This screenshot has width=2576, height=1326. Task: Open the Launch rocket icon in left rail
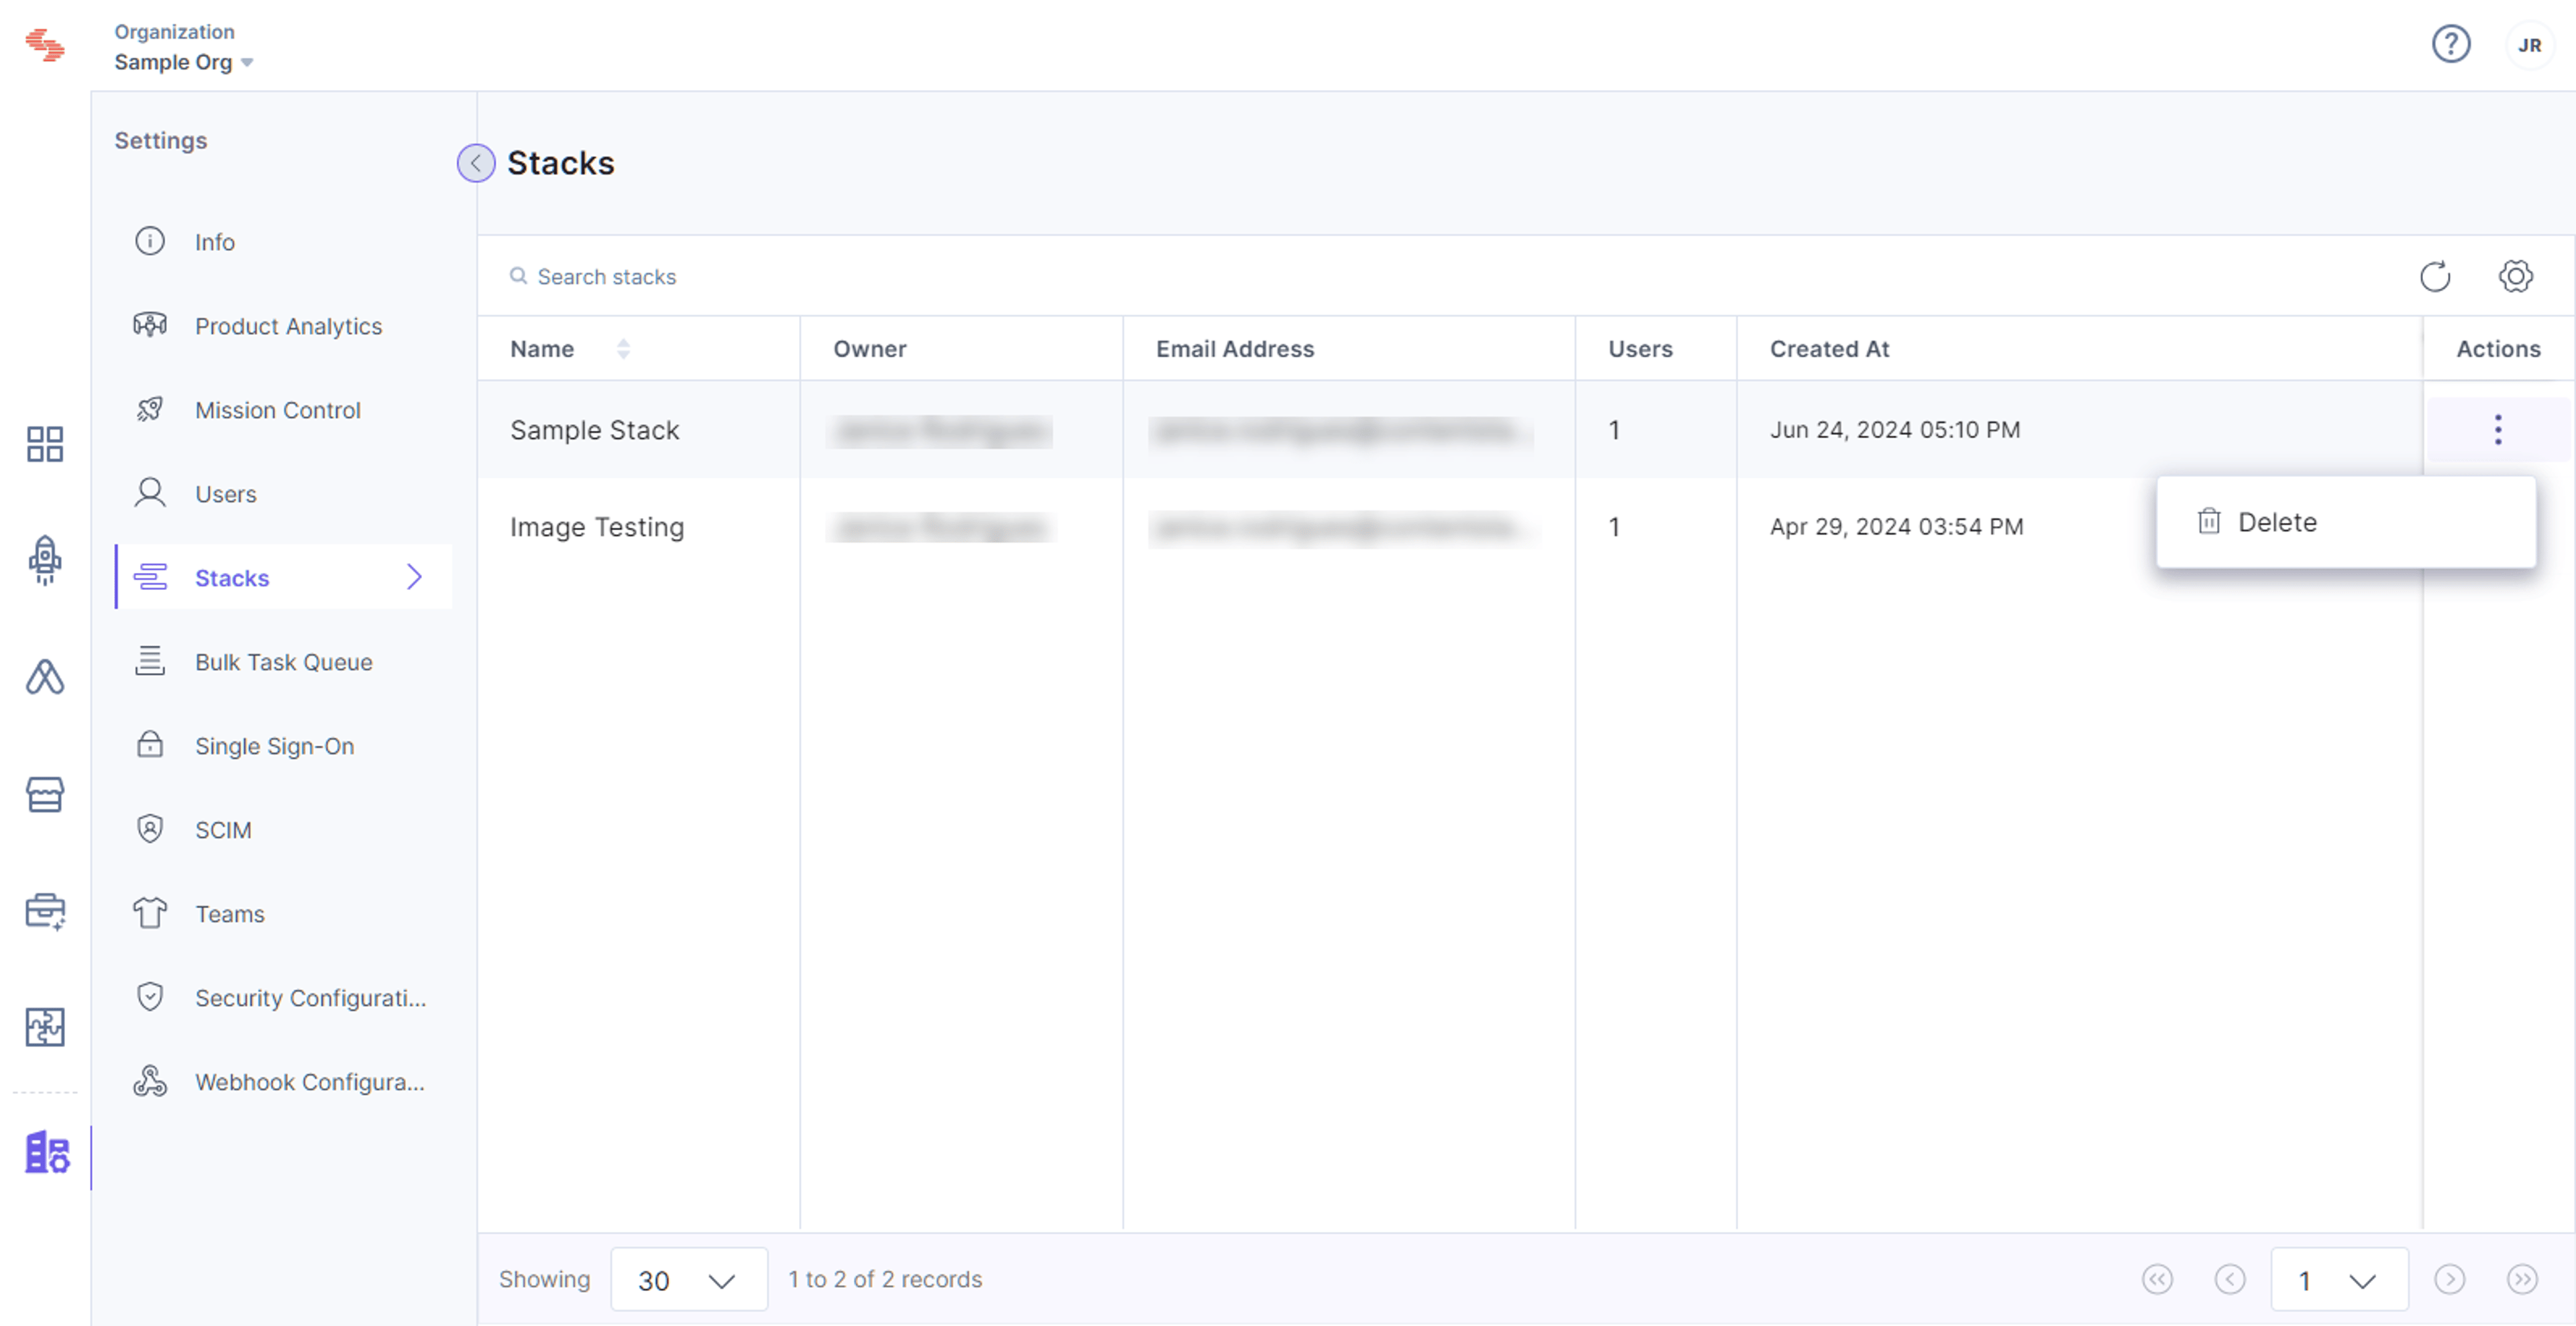coord(45,560)
